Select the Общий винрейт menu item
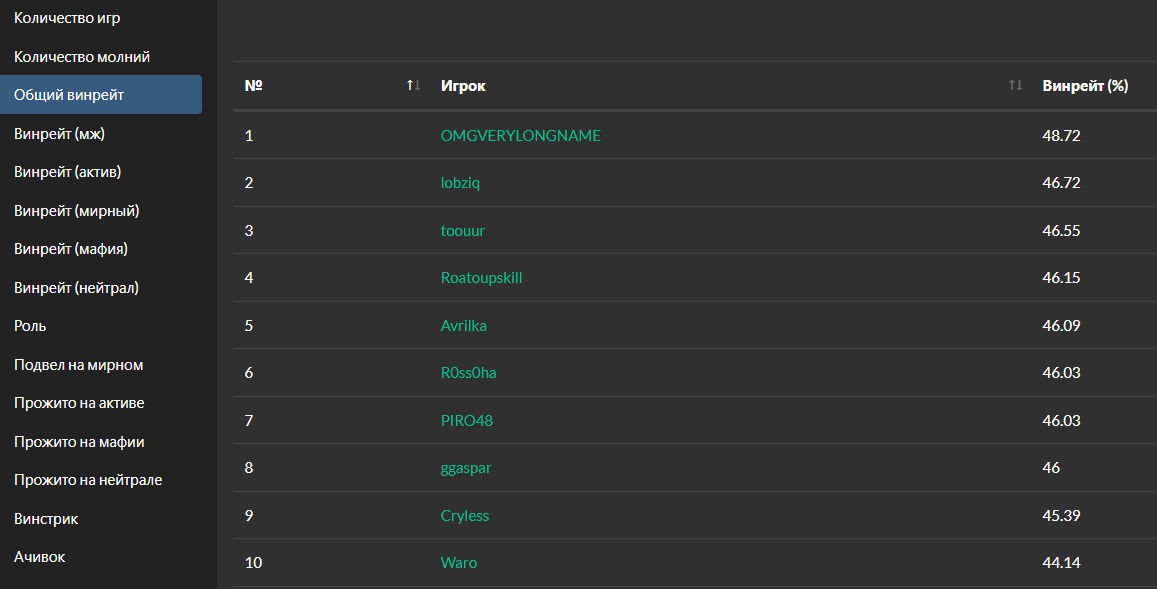Image resolution: width=1157 pixels, height=589 pixels. [x=69, y=95]
